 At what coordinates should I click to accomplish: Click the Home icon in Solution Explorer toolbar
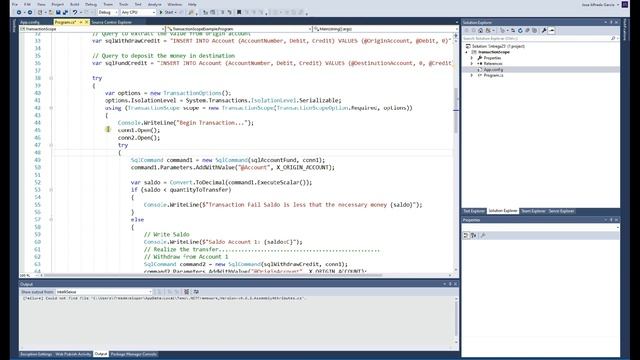[x=480, y=31]
